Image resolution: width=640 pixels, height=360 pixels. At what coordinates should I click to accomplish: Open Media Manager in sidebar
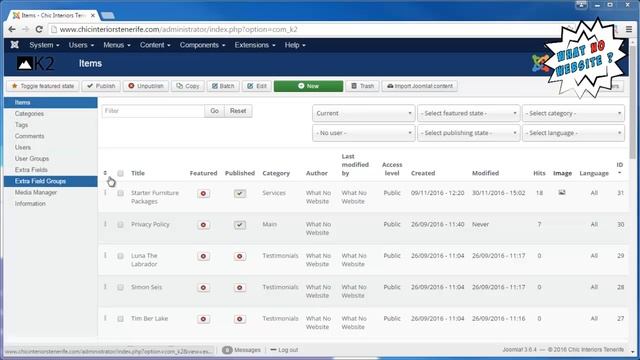[36, 192]
